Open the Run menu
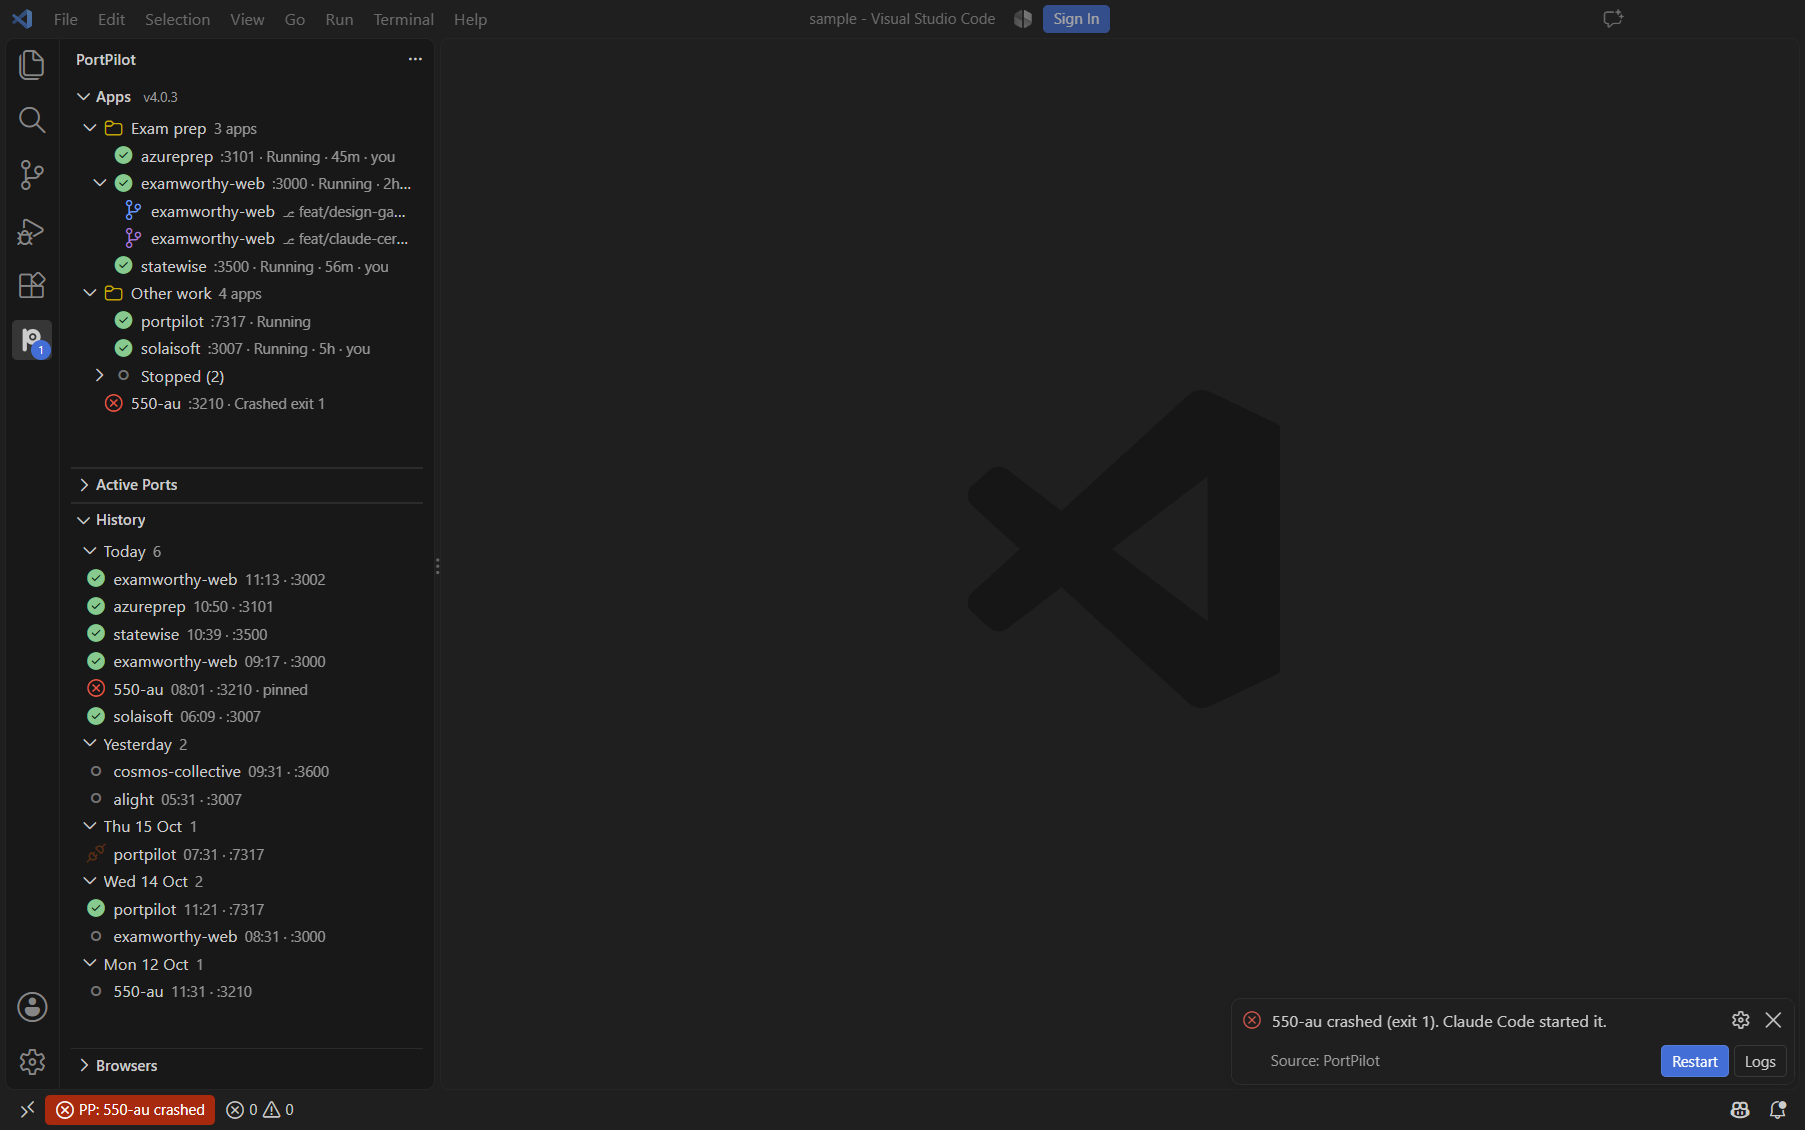 [x=339, y=19]
